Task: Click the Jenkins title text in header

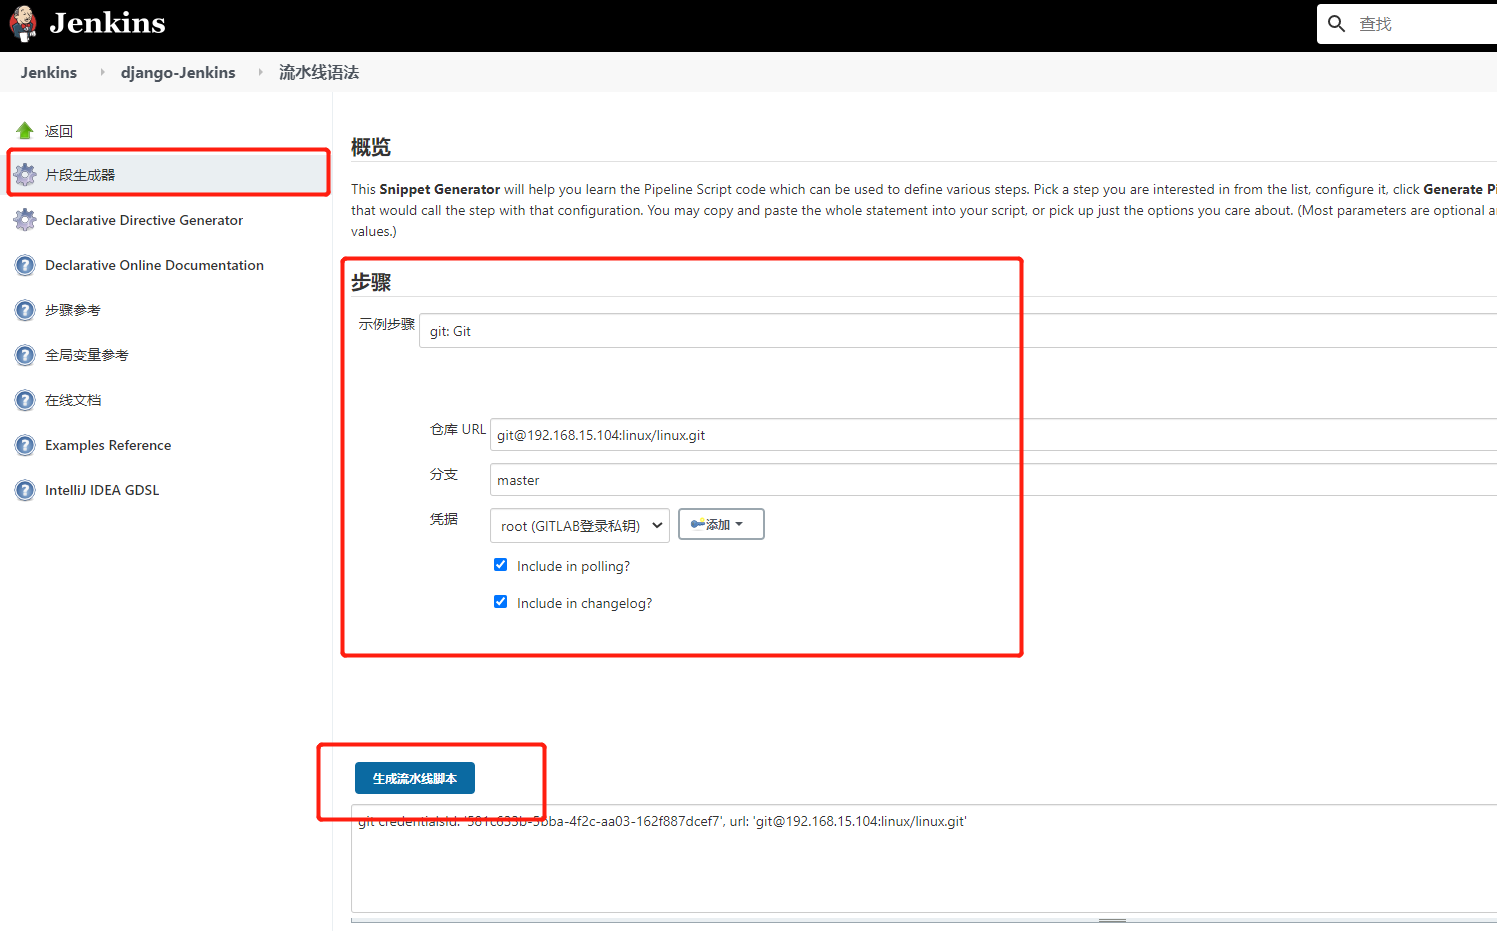Action: click(x=107, y=23)
